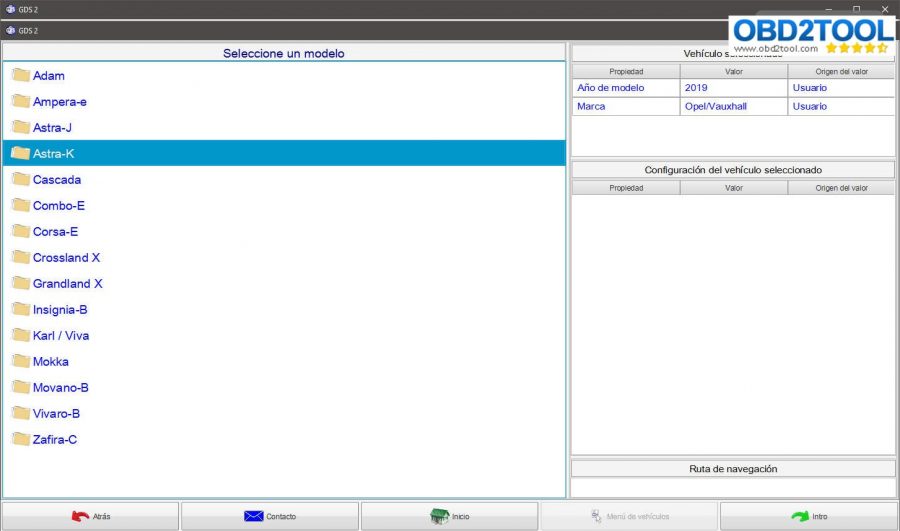The height and width of the screenshot is (531, 900).
Task: Select the Corsa-E model
Action: tap(55, 232)
